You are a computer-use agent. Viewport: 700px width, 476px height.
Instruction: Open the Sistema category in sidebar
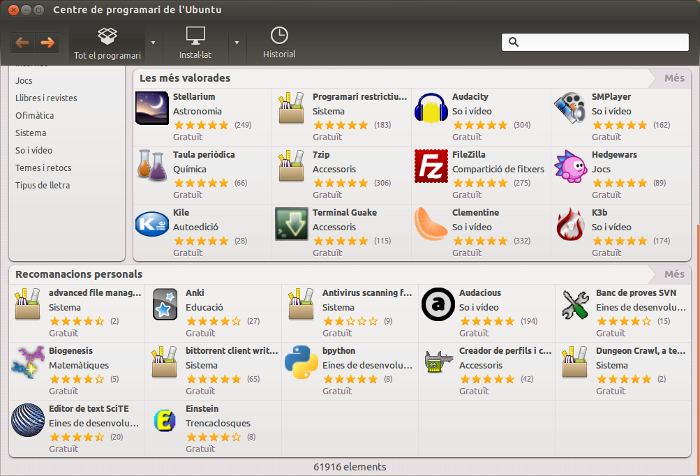(30, 133)
